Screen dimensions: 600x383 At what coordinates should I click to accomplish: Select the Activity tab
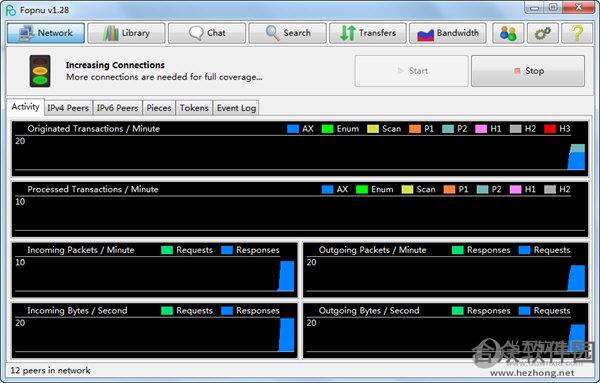pyautogui.click(x=25, y=107)
